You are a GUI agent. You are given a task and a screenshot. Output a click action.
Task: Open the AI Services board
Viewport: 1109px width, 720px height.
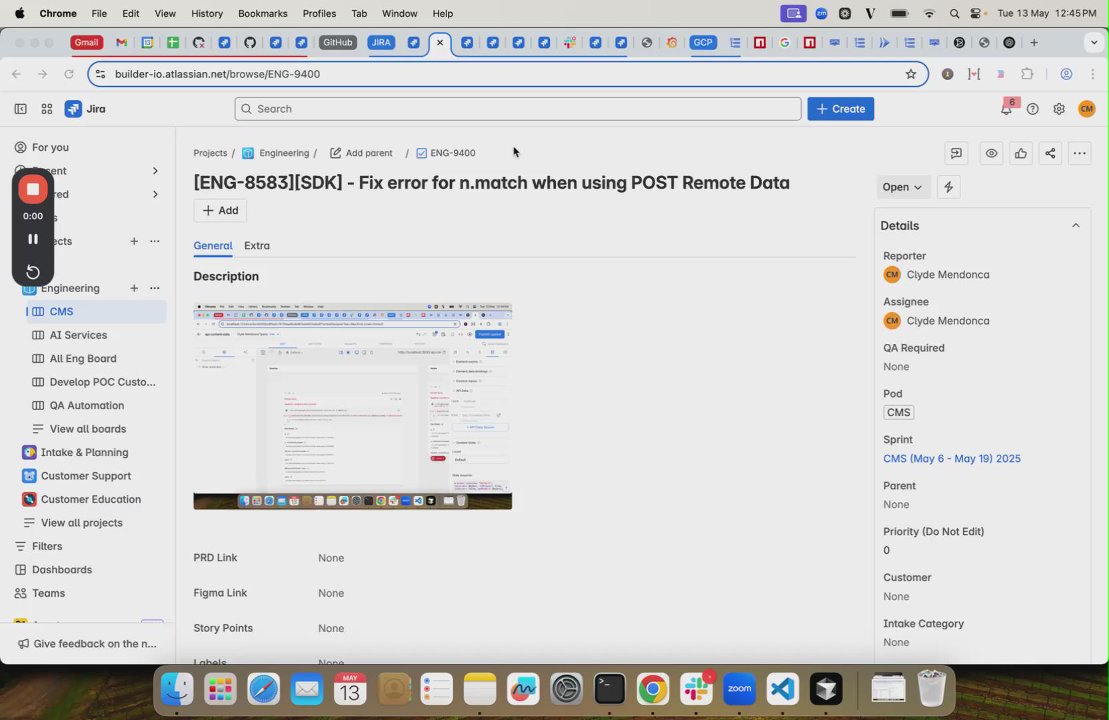point(78,335)
